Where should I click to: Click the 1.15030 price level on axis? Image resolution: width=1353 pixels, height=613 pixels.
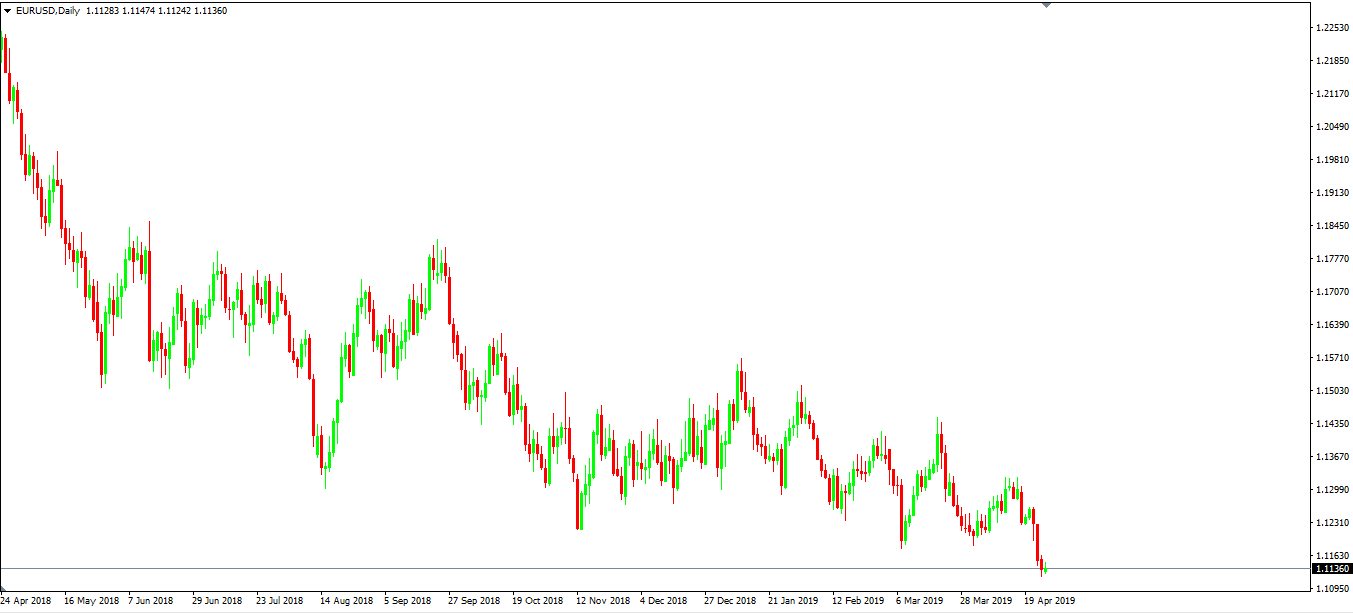(x=1332, y=391)
